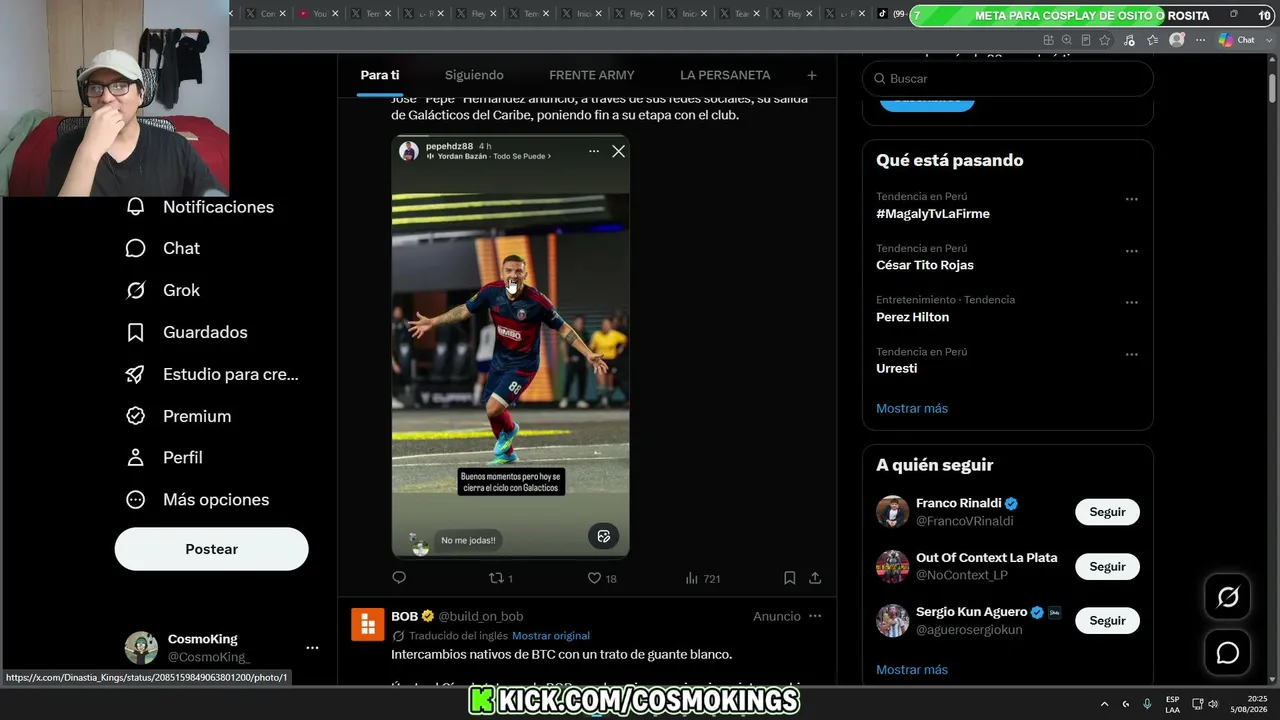Share the Pepe Hernández post
The width and height of the screenshot is (1280, 720).
pyautogui.click(x=815, y=578)
